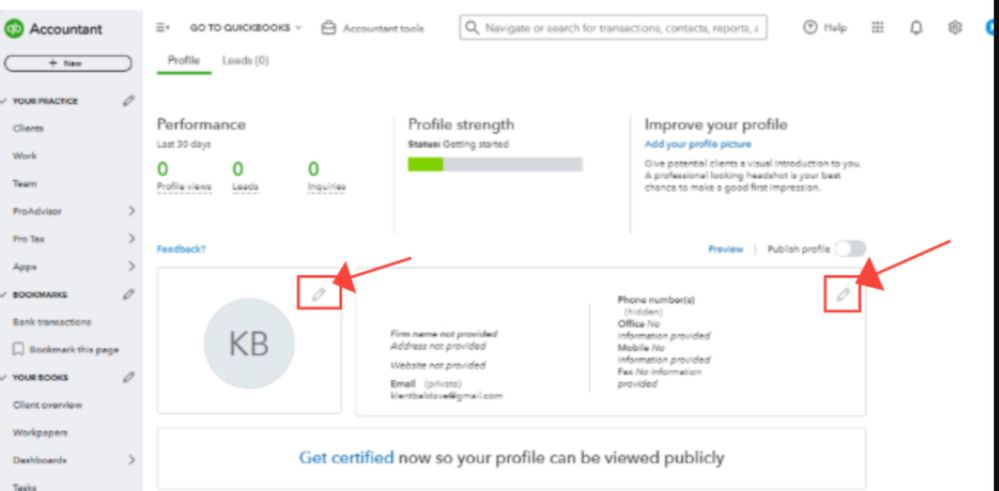Expand the ProAdvisor sidebar submenu
Screen dimensions: 999x491
pos(131,211)
